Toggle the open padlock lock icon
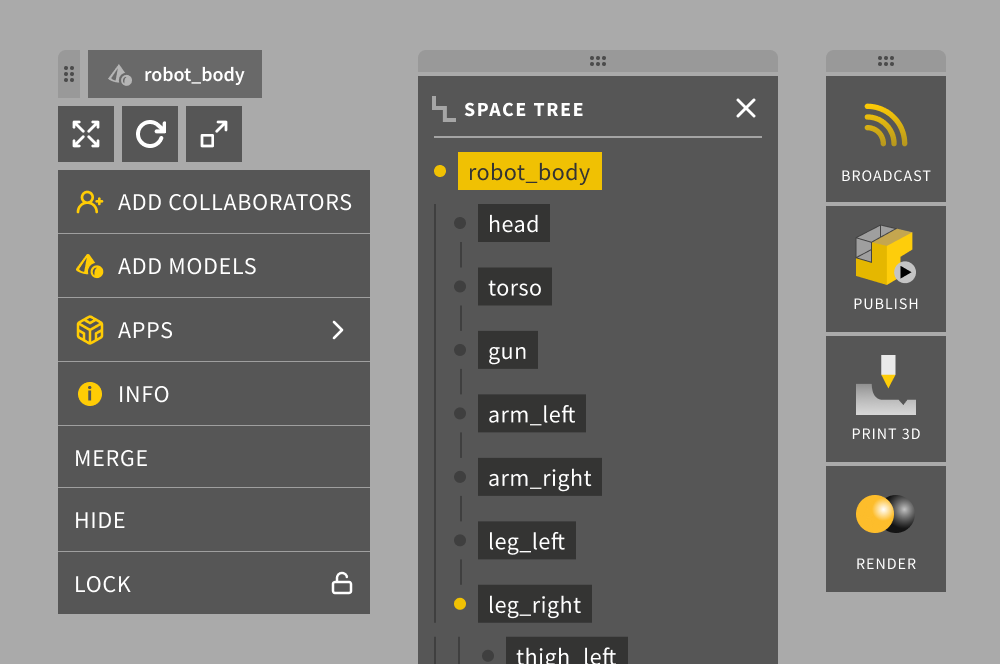 pos(342,583)
